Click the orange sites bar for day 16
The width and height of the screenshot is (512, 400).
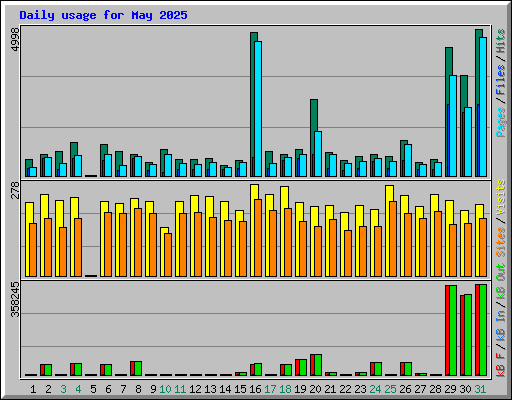point(258,238)
